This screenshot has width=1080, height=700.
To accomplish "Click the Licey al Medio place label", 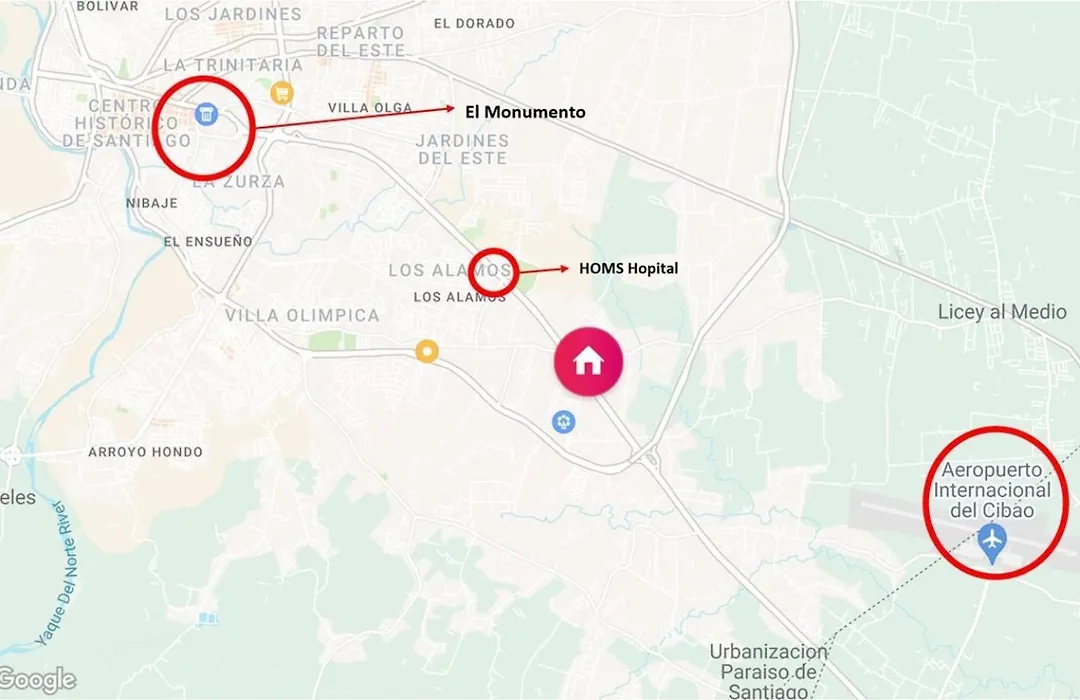I will (x=1002, y=311).
